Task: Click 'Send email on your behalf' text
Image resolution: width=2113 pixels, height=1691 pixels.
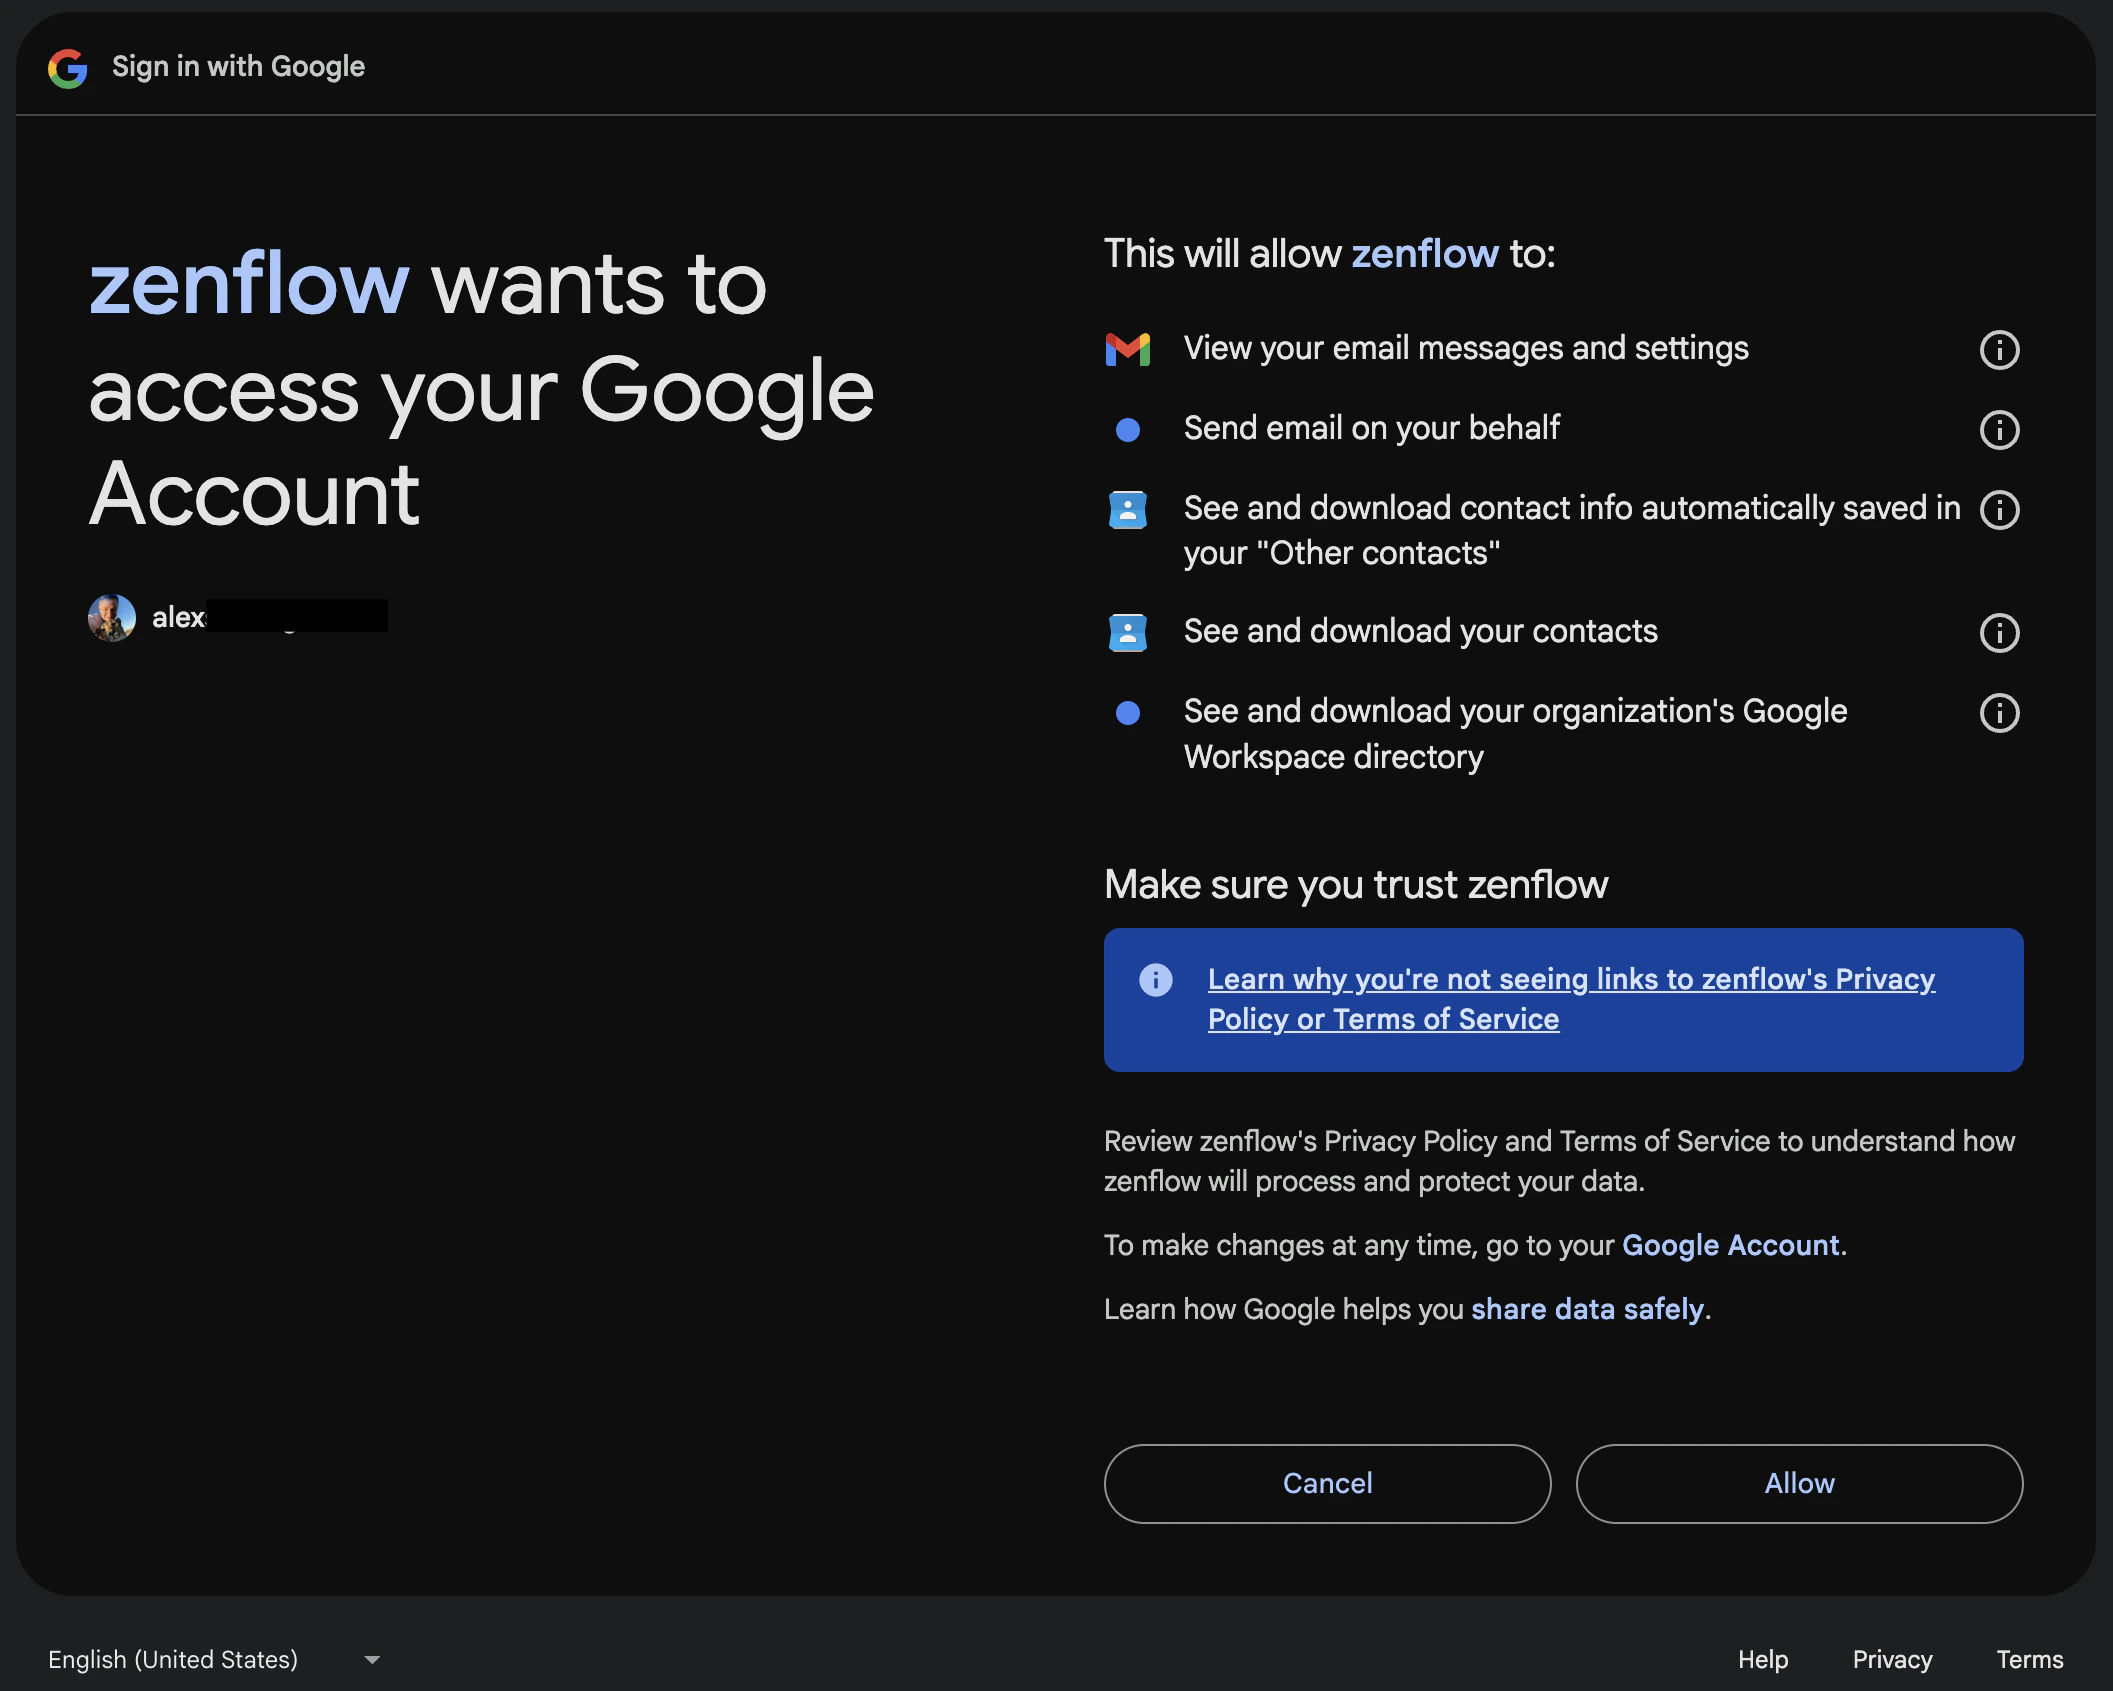Action: pos(1371,428)
